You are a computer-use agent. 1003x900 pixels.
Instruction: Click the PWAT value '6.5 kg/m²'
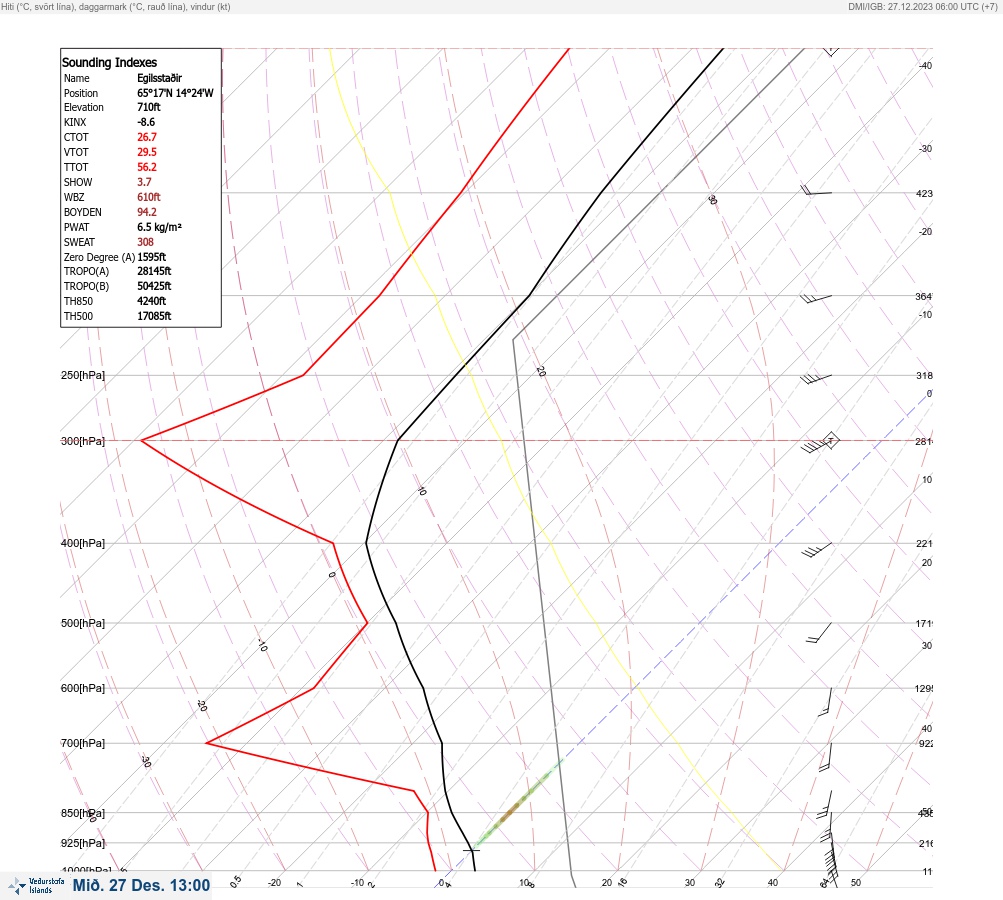tap(159, 227)
